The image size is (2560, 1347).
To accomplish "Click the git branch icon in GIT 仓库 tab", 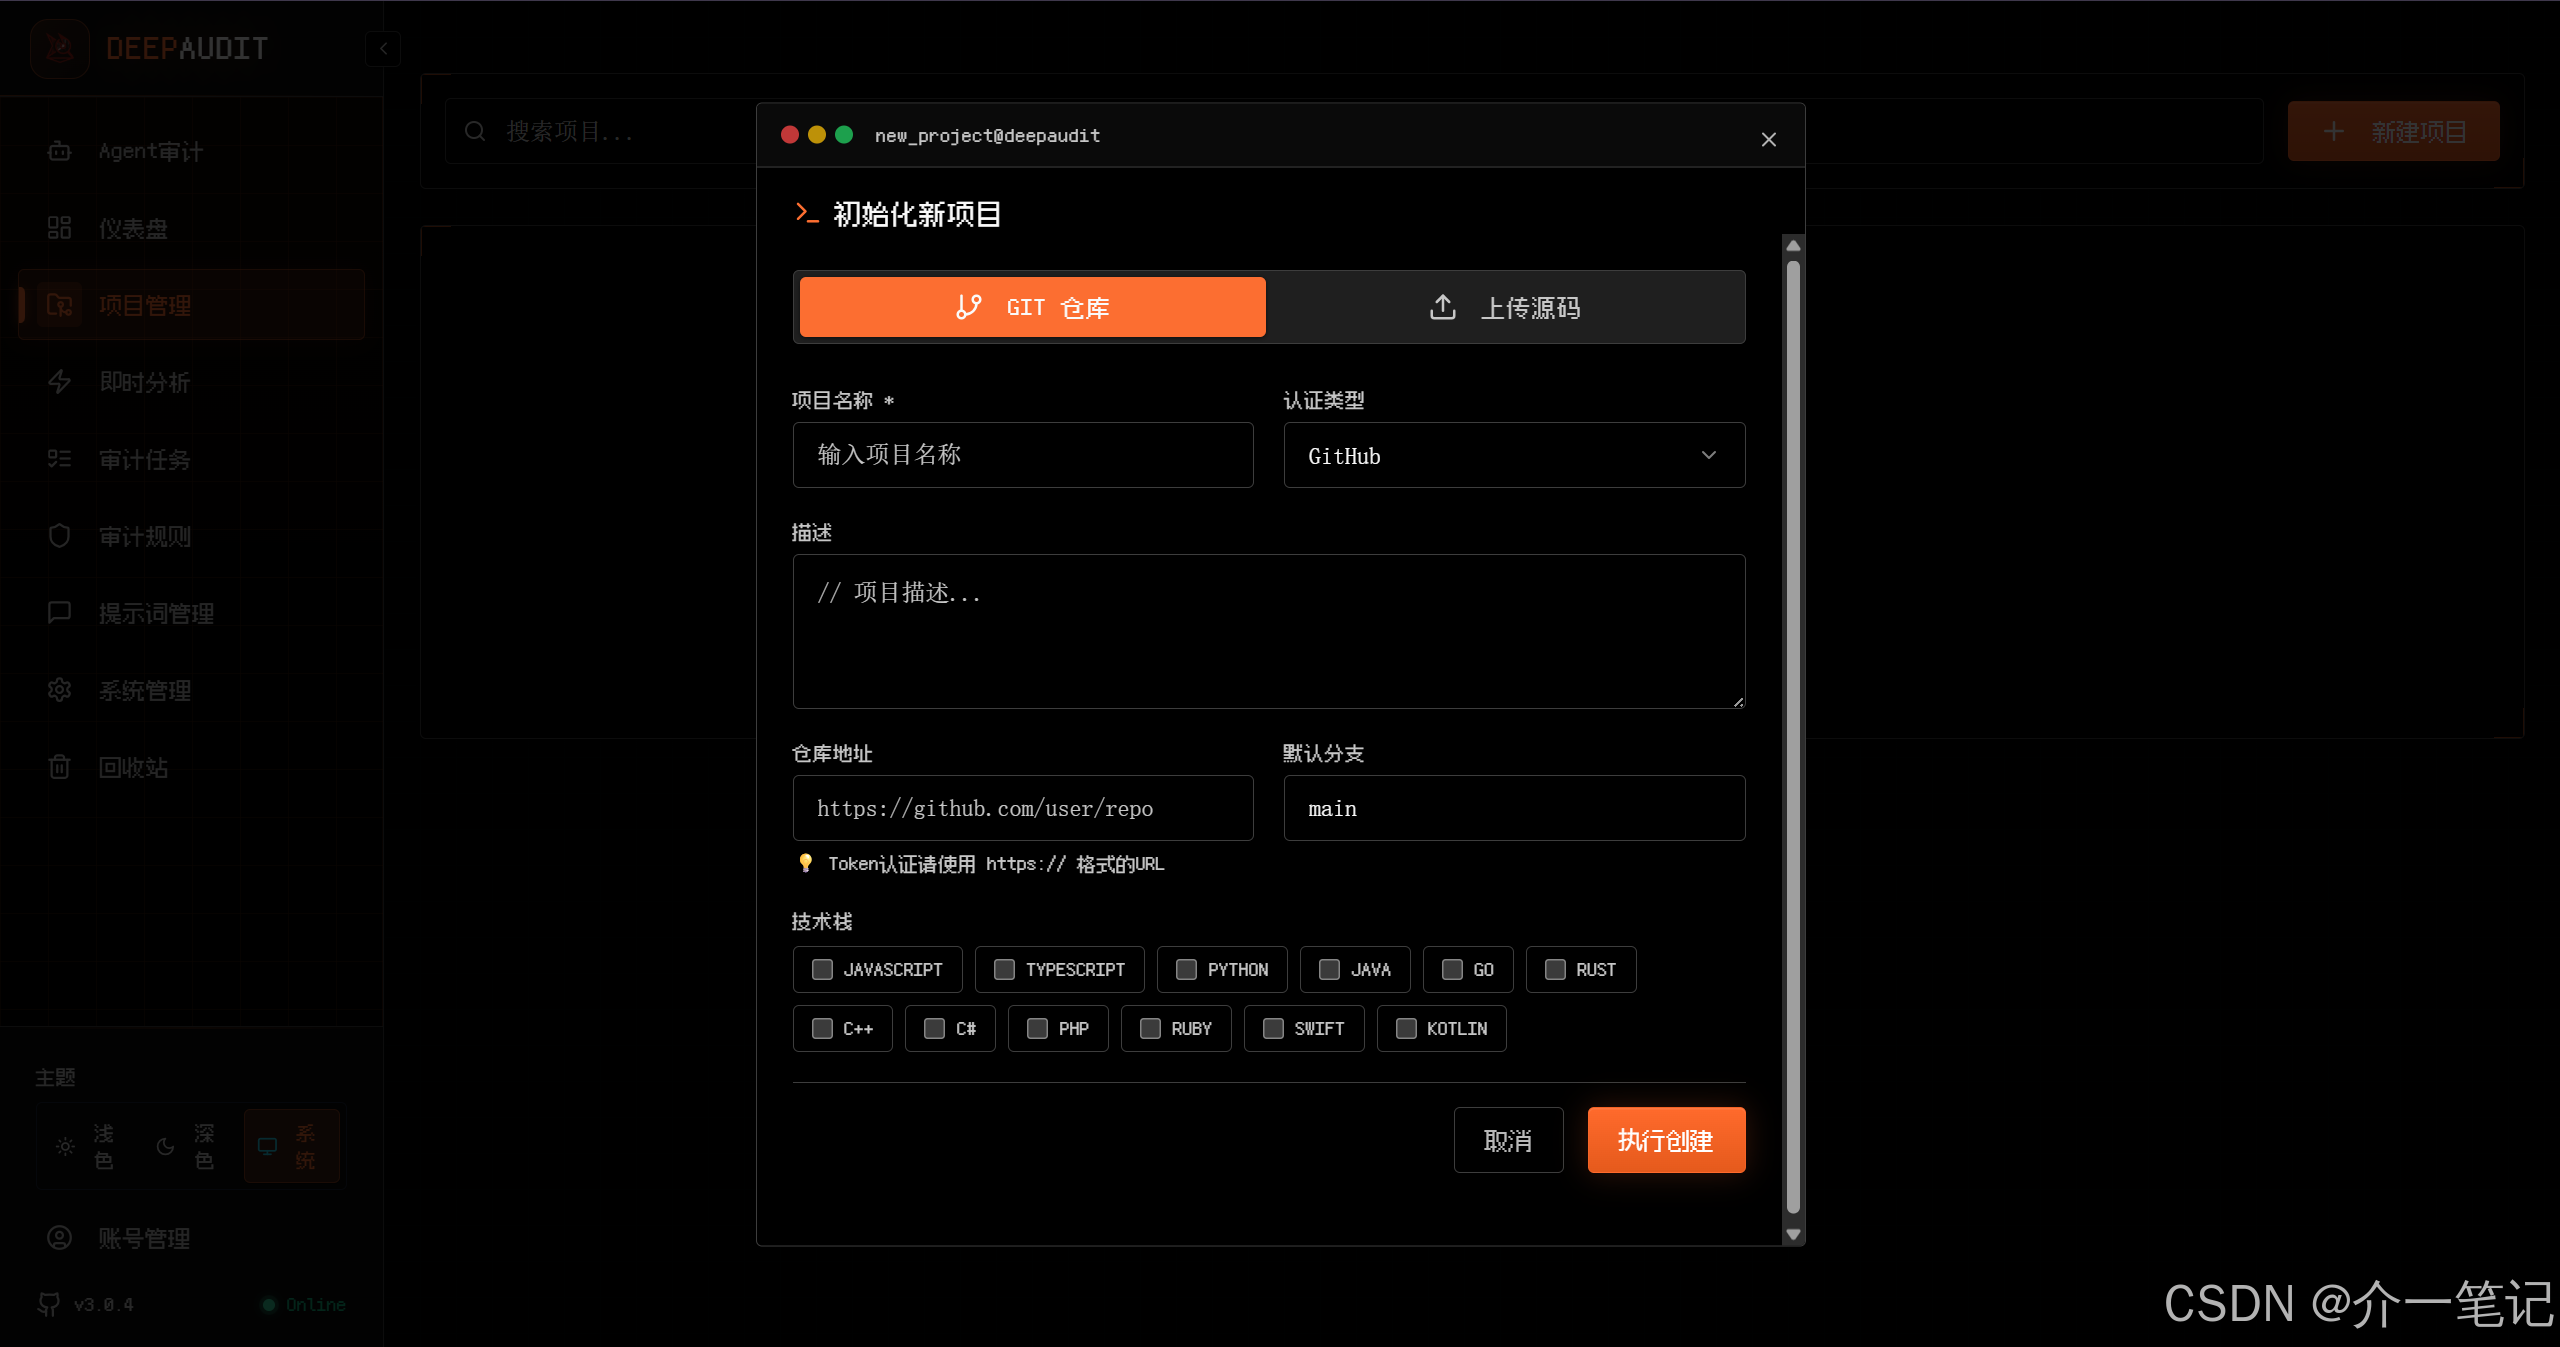I will 968,307.
